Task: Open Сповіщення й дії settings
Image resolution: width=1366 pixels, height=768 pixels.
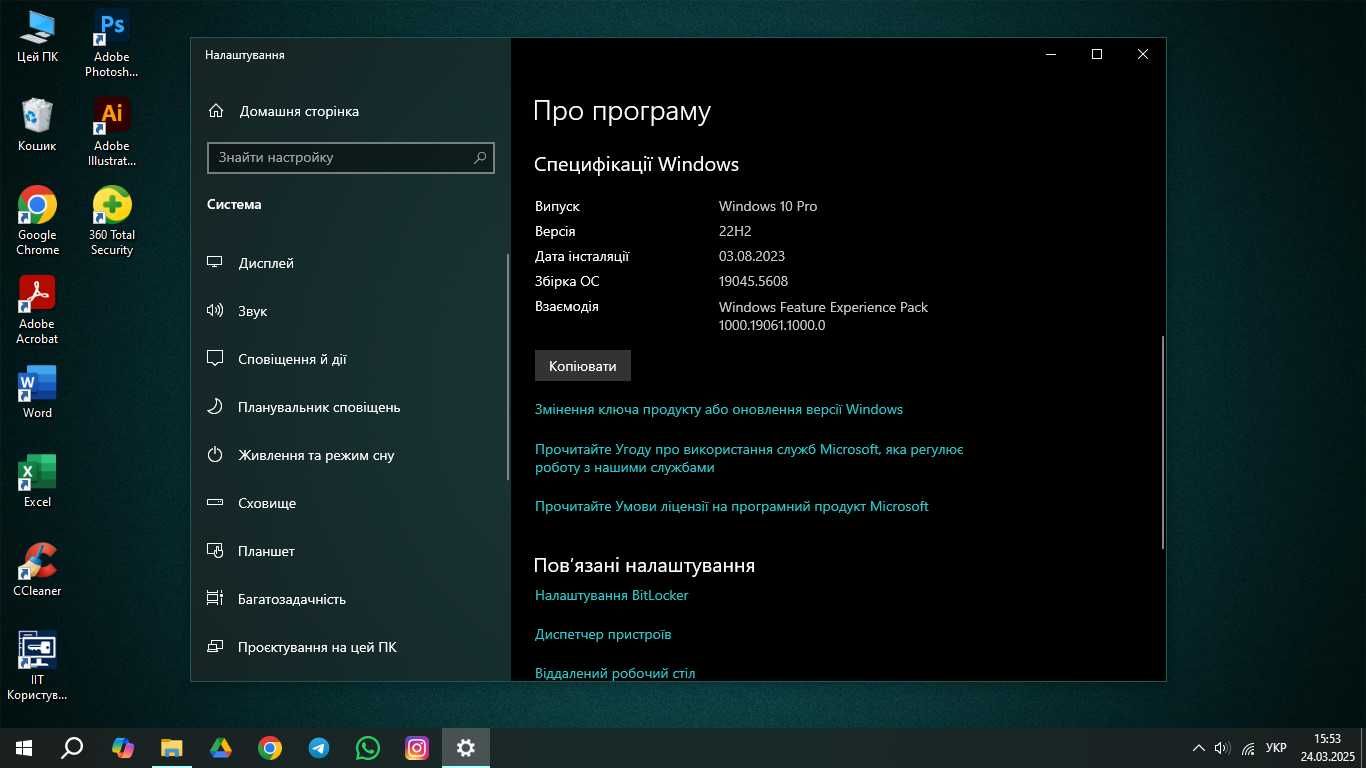Action: pyautogui.click(x=350, y=359)
